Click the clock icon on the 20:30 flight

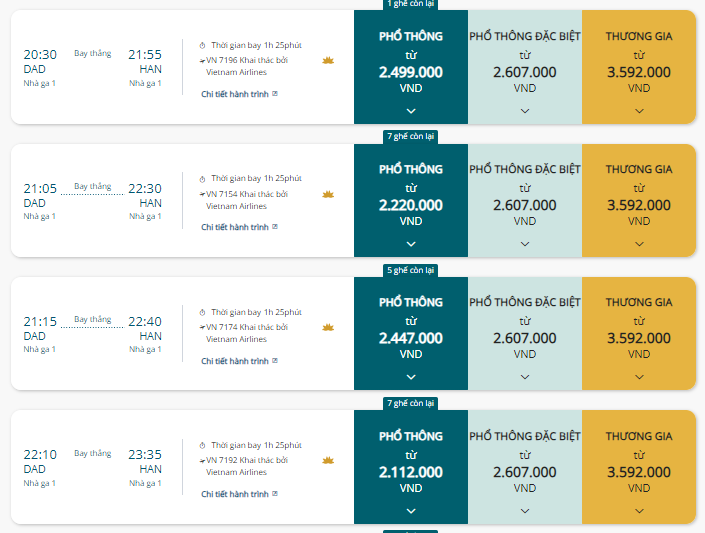click(202, 46)
